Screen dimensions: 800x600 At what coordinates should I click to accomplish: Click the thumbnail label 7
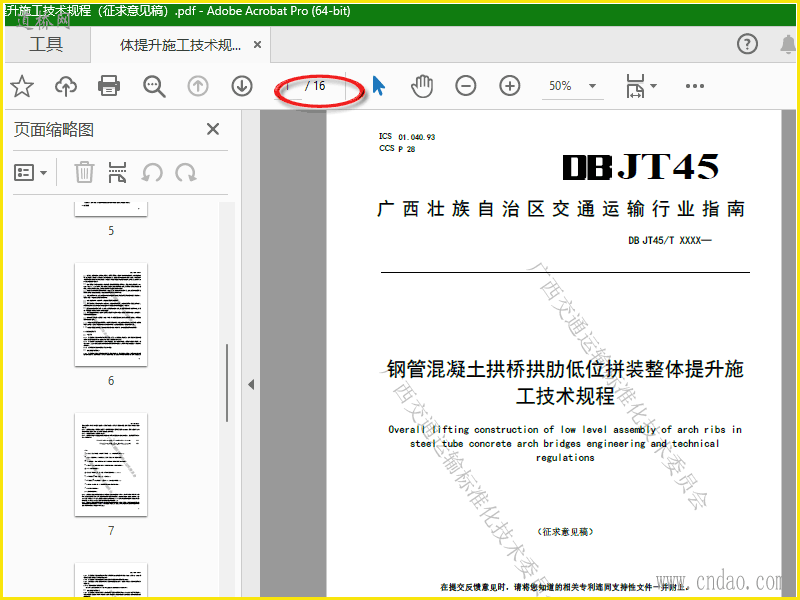(111, 531)
